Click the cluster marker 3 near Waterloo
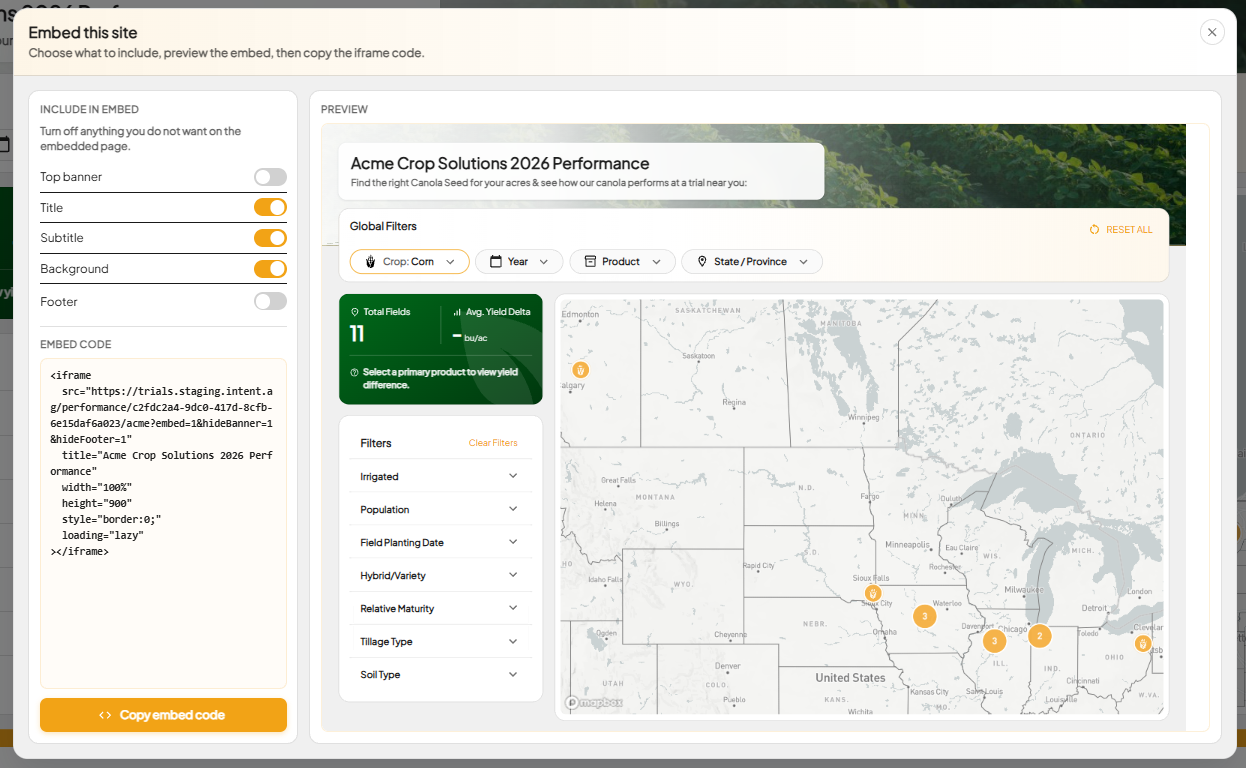The width and height of the screenshot is (1246, 768). pyautogui.click(x=925, y=616)
